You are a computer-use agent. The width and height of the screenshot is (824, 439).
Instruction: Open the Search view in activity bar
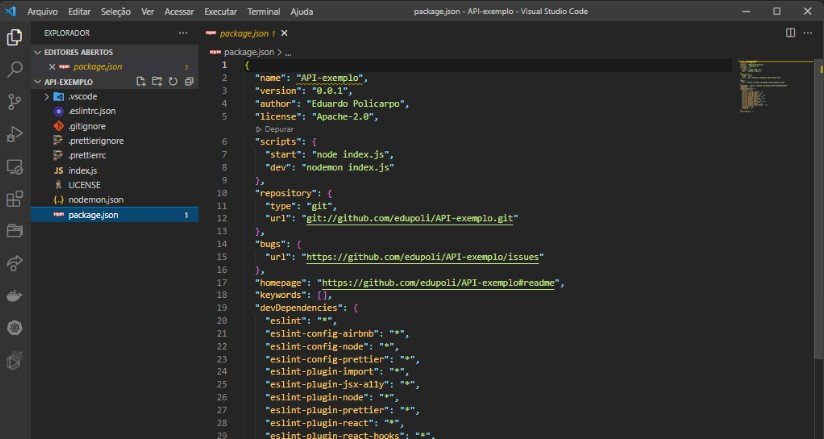pyautogui.click(x=15, y=69)
